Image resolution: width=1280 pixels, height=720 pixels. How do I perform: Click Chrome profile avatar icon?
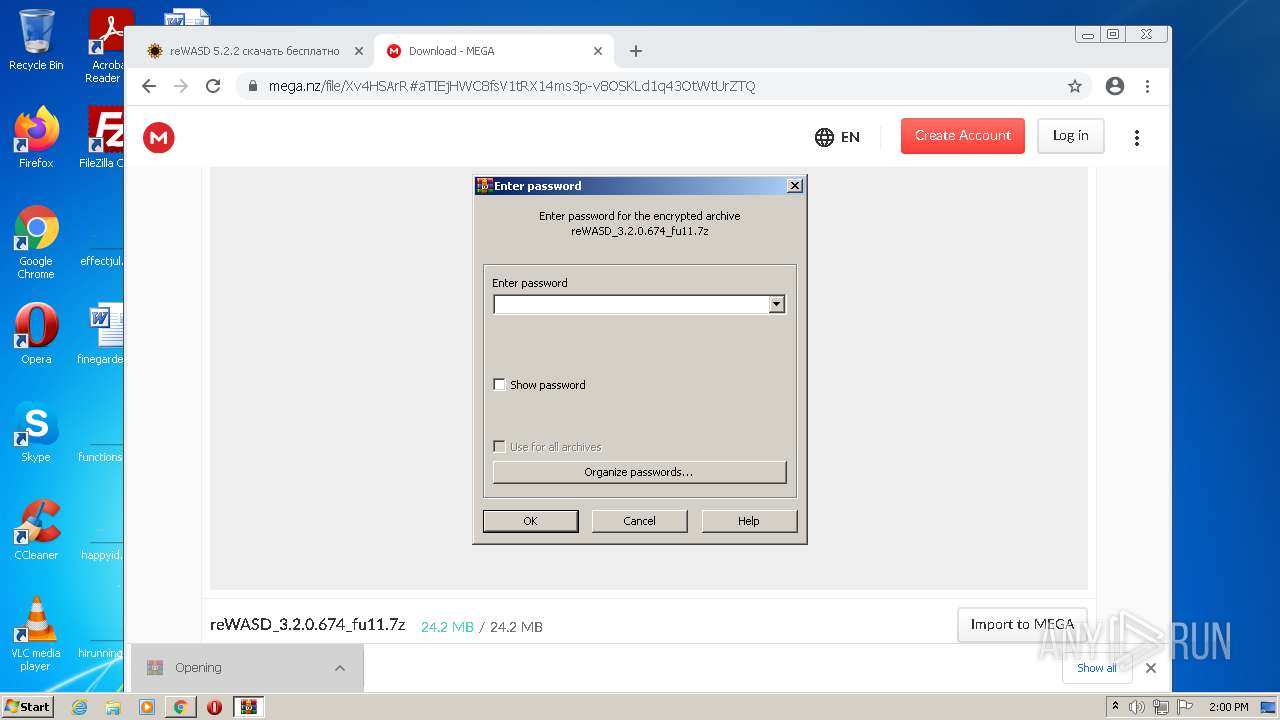(x=1115, y=86)
